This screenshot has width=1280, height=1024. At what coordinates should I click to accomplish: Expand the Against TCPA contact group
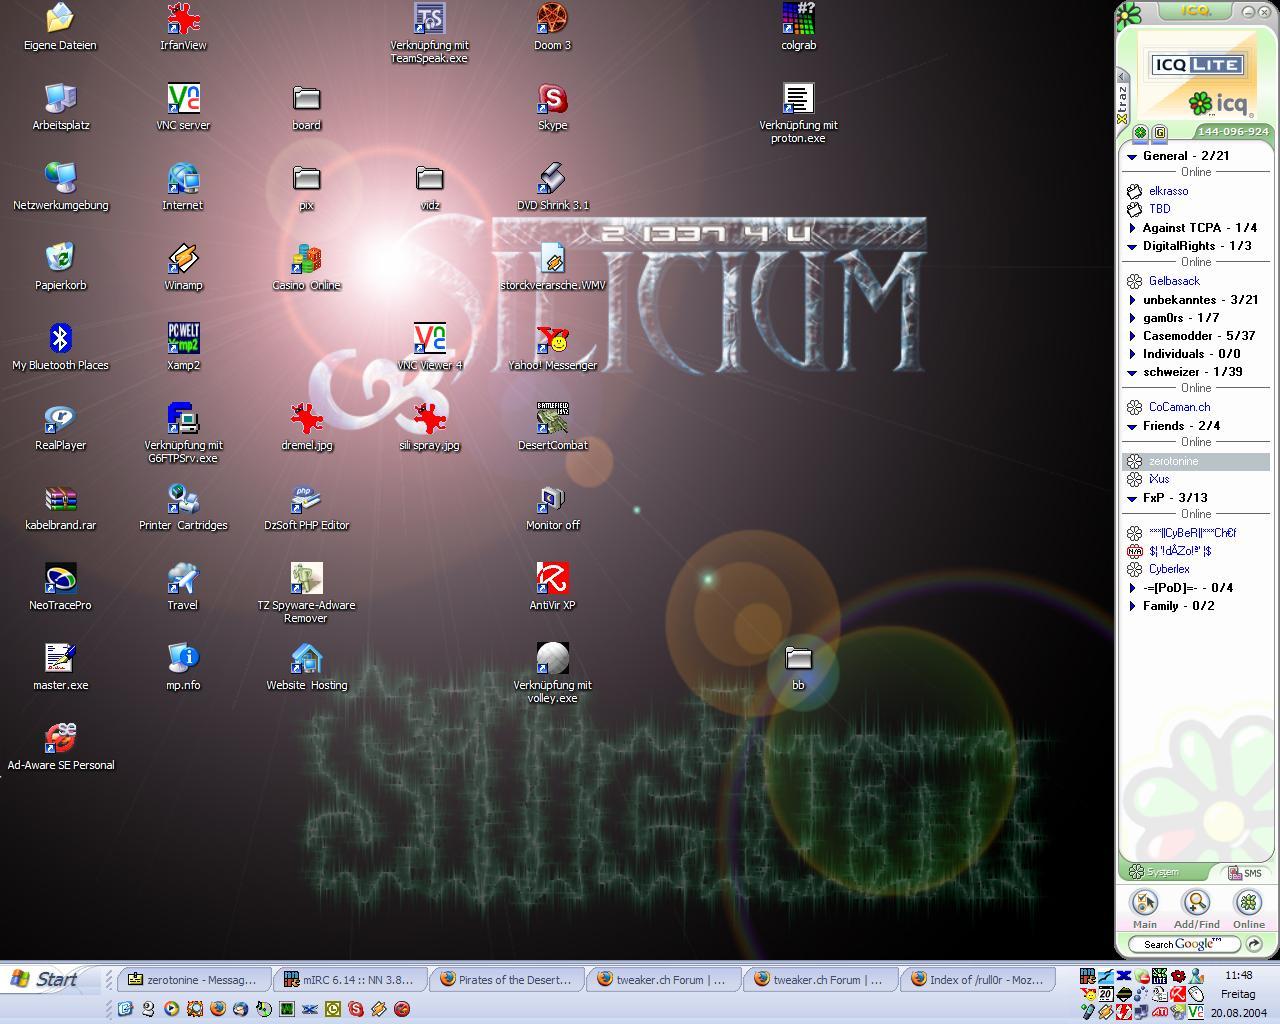point(1132,228)
